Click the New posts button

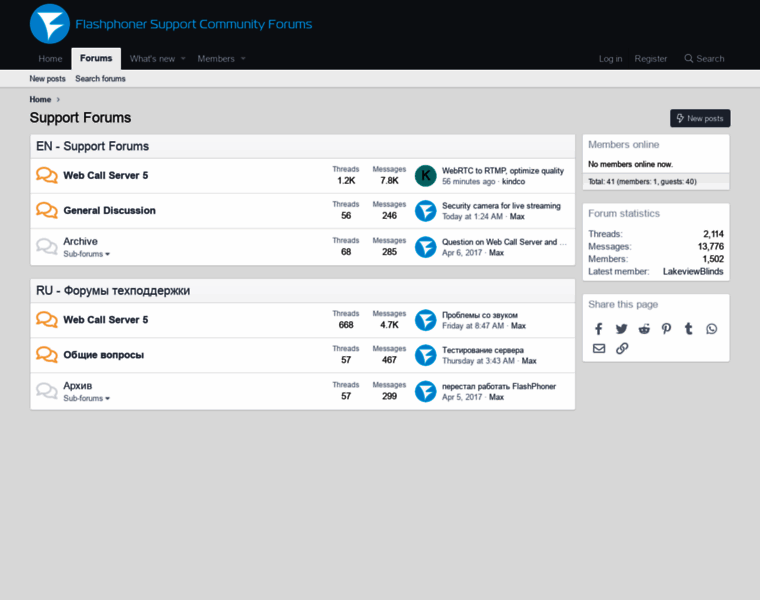700,118
